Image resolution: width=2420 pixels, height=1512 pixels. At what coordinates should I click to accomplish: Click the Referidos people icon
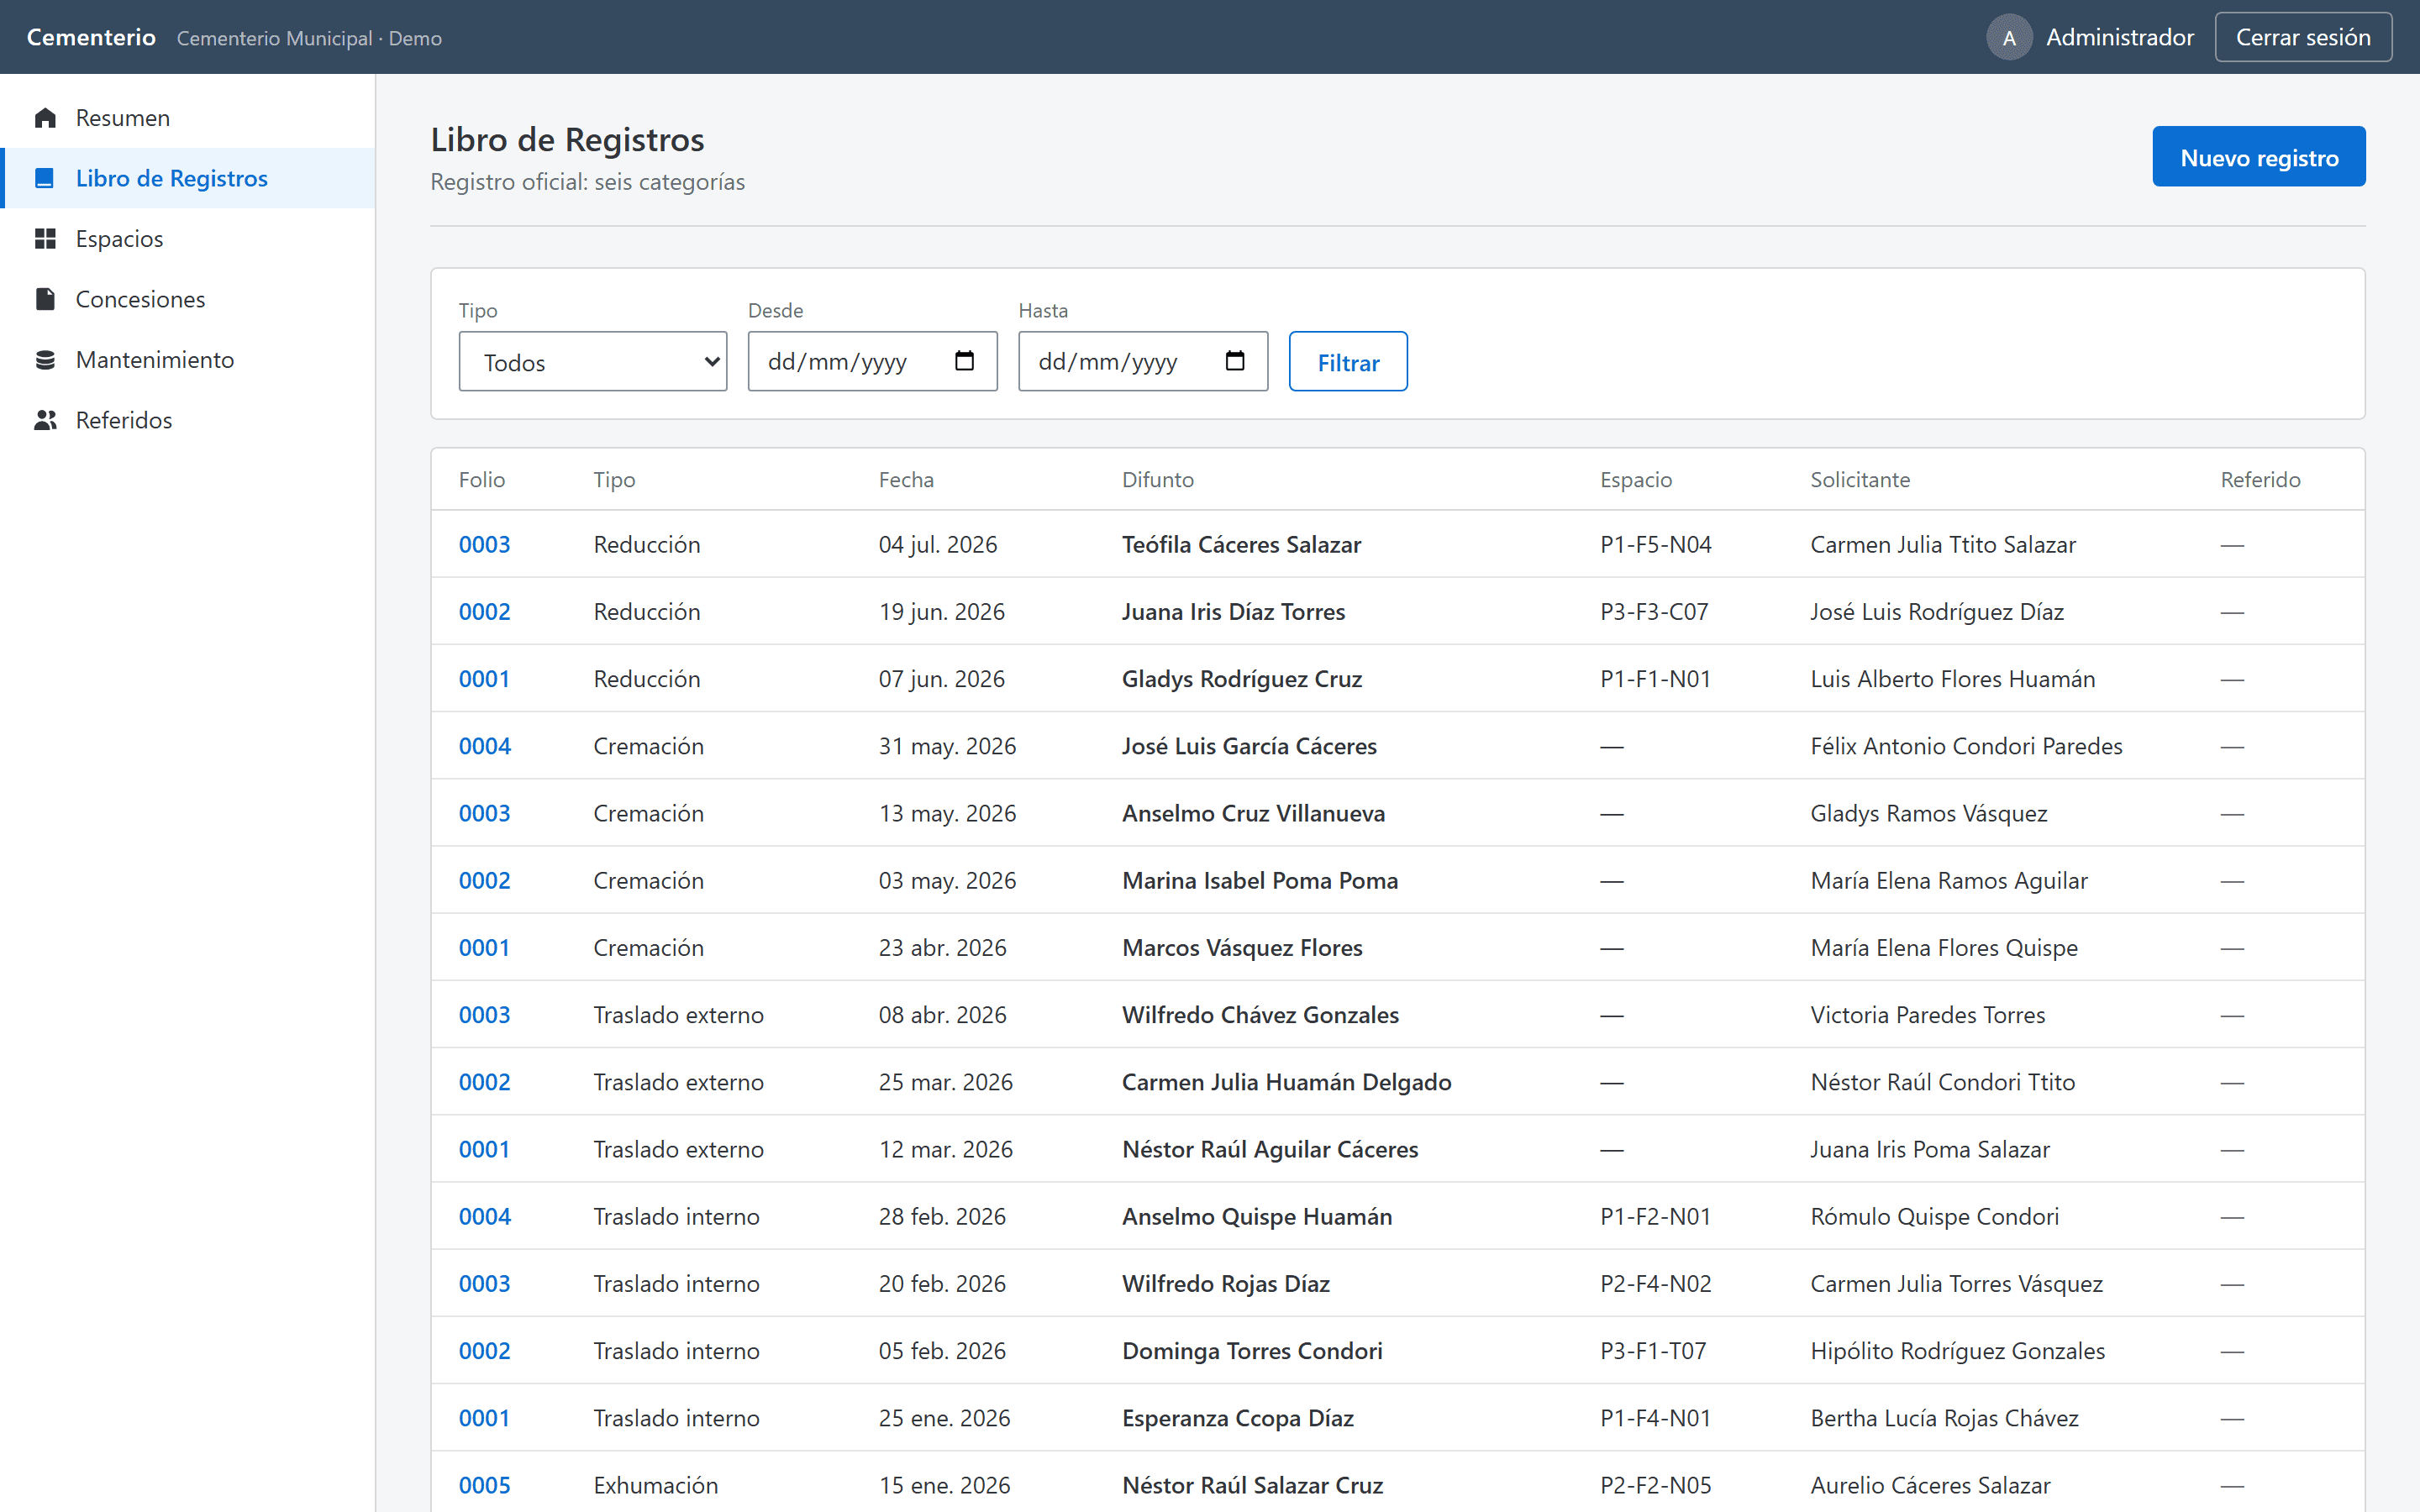pos(45,420)
